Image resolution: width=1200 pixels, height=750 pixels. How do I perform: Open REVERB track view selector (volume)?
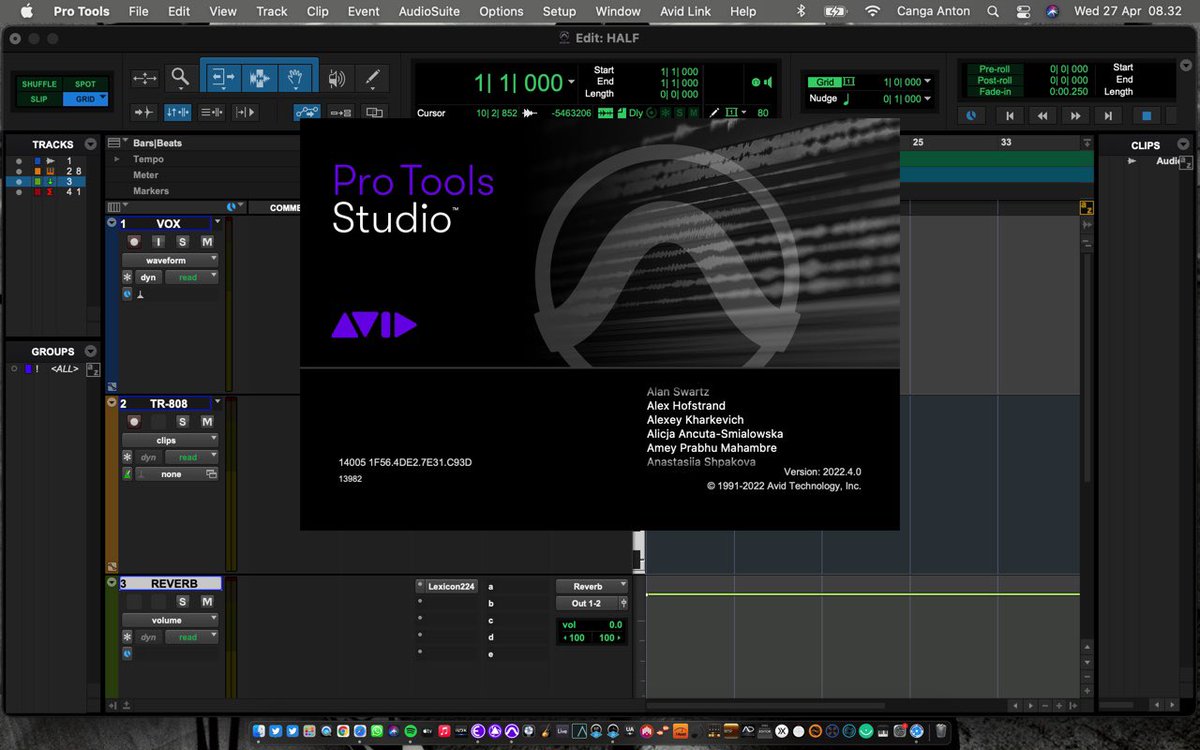tap(170, 620)
